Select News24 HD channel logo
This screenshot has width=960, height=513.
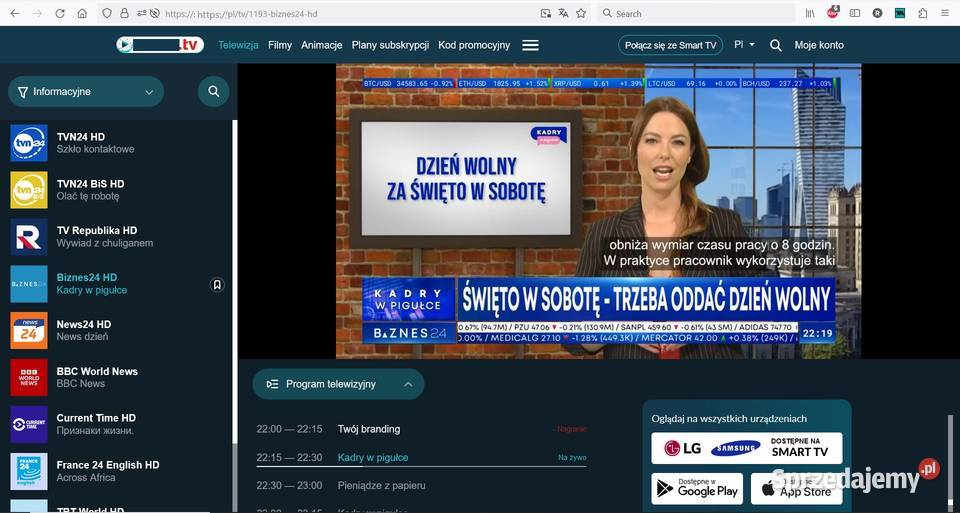pyautogui.click(x=29, y=331)
